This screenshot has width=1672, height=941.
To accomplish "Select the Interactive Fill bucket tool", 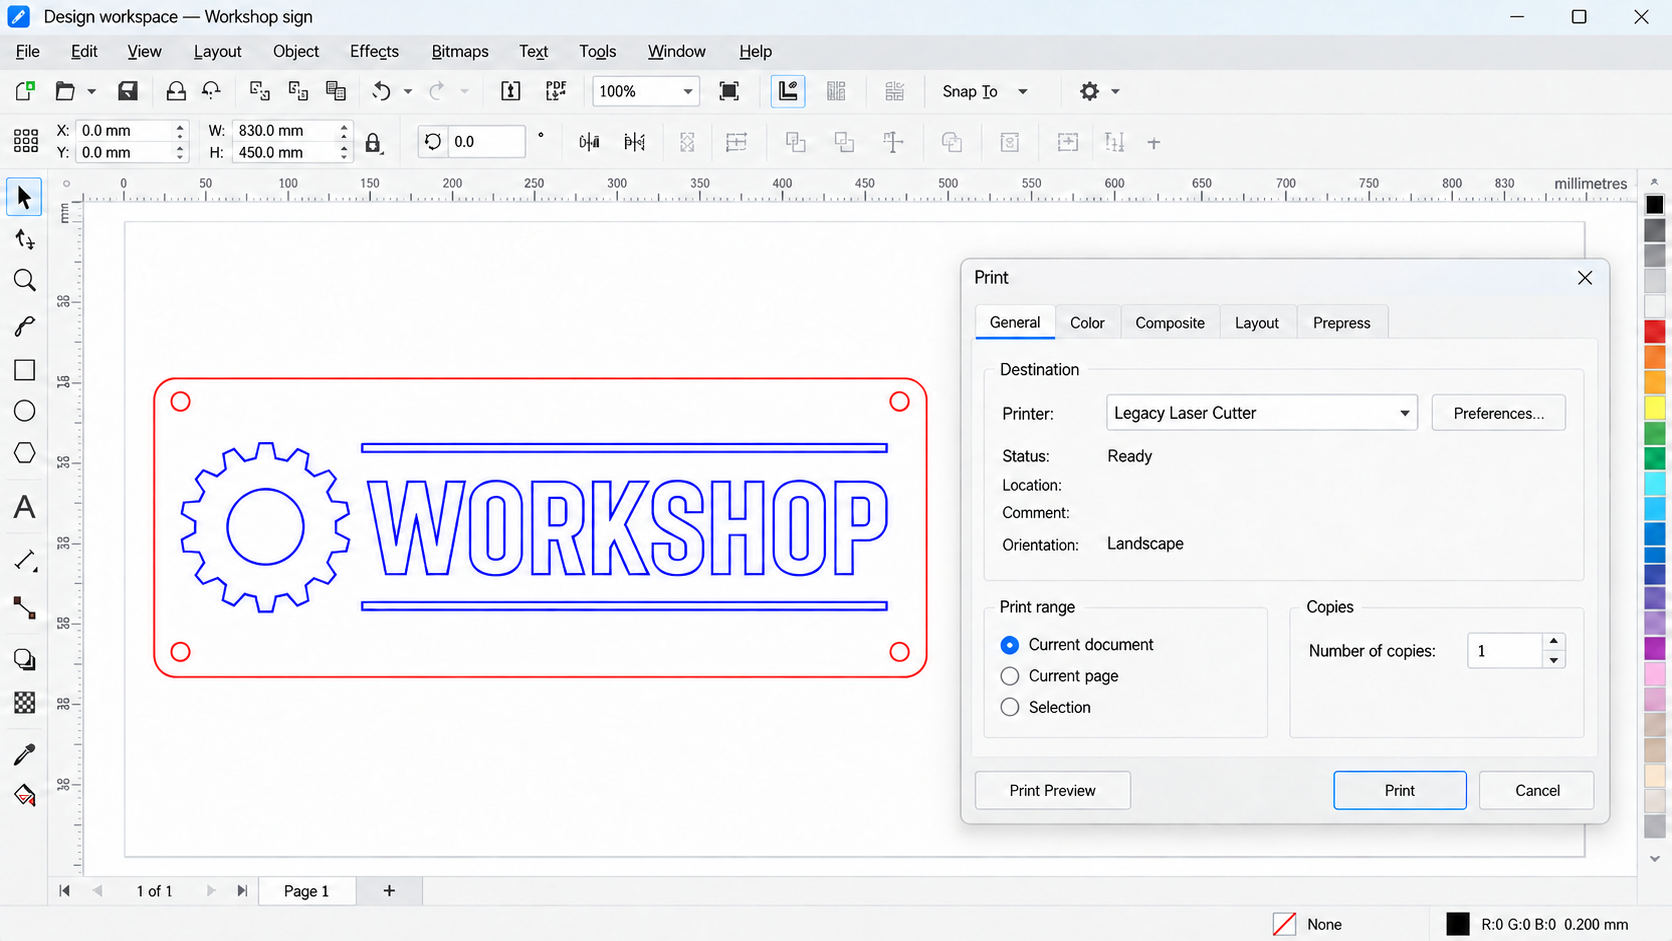I will point(24,795).
